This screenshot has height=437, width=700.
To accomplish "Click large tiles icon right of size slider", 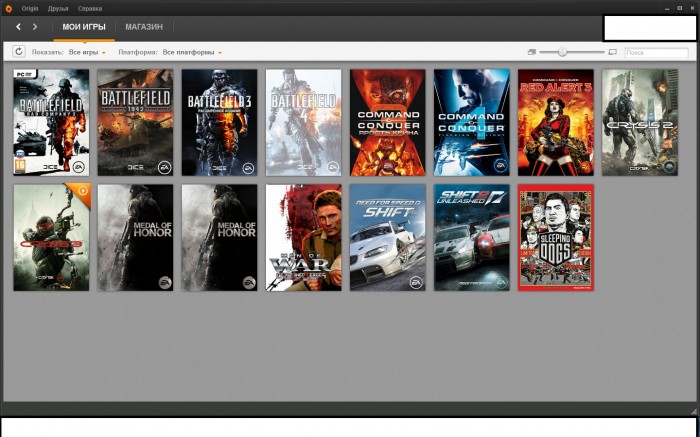I will tap(612, 52).
